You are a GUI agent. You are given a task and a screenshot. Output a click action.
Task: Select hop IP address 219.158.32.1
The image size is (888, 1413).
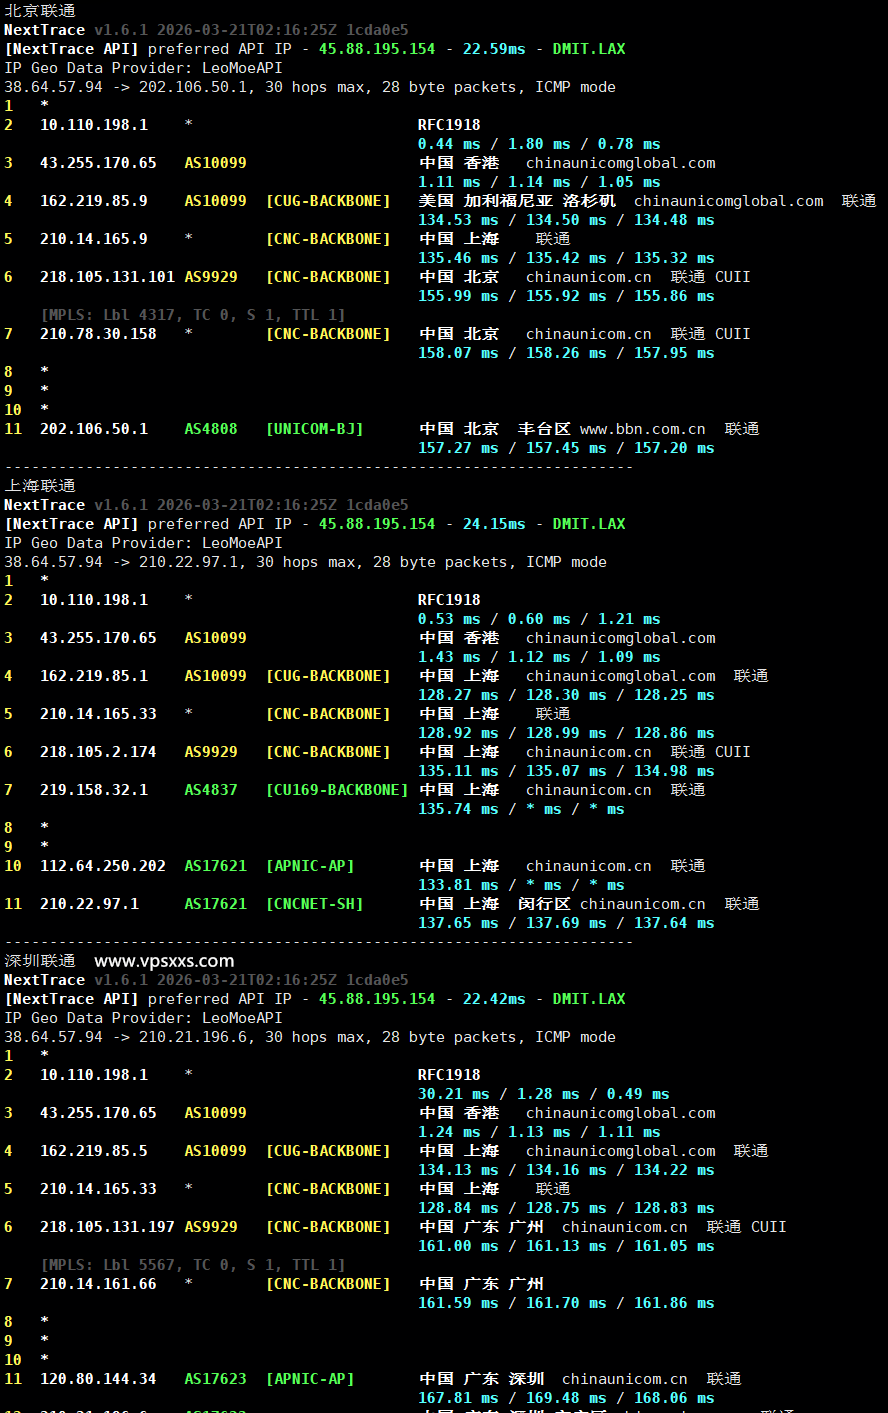point(94,790)
